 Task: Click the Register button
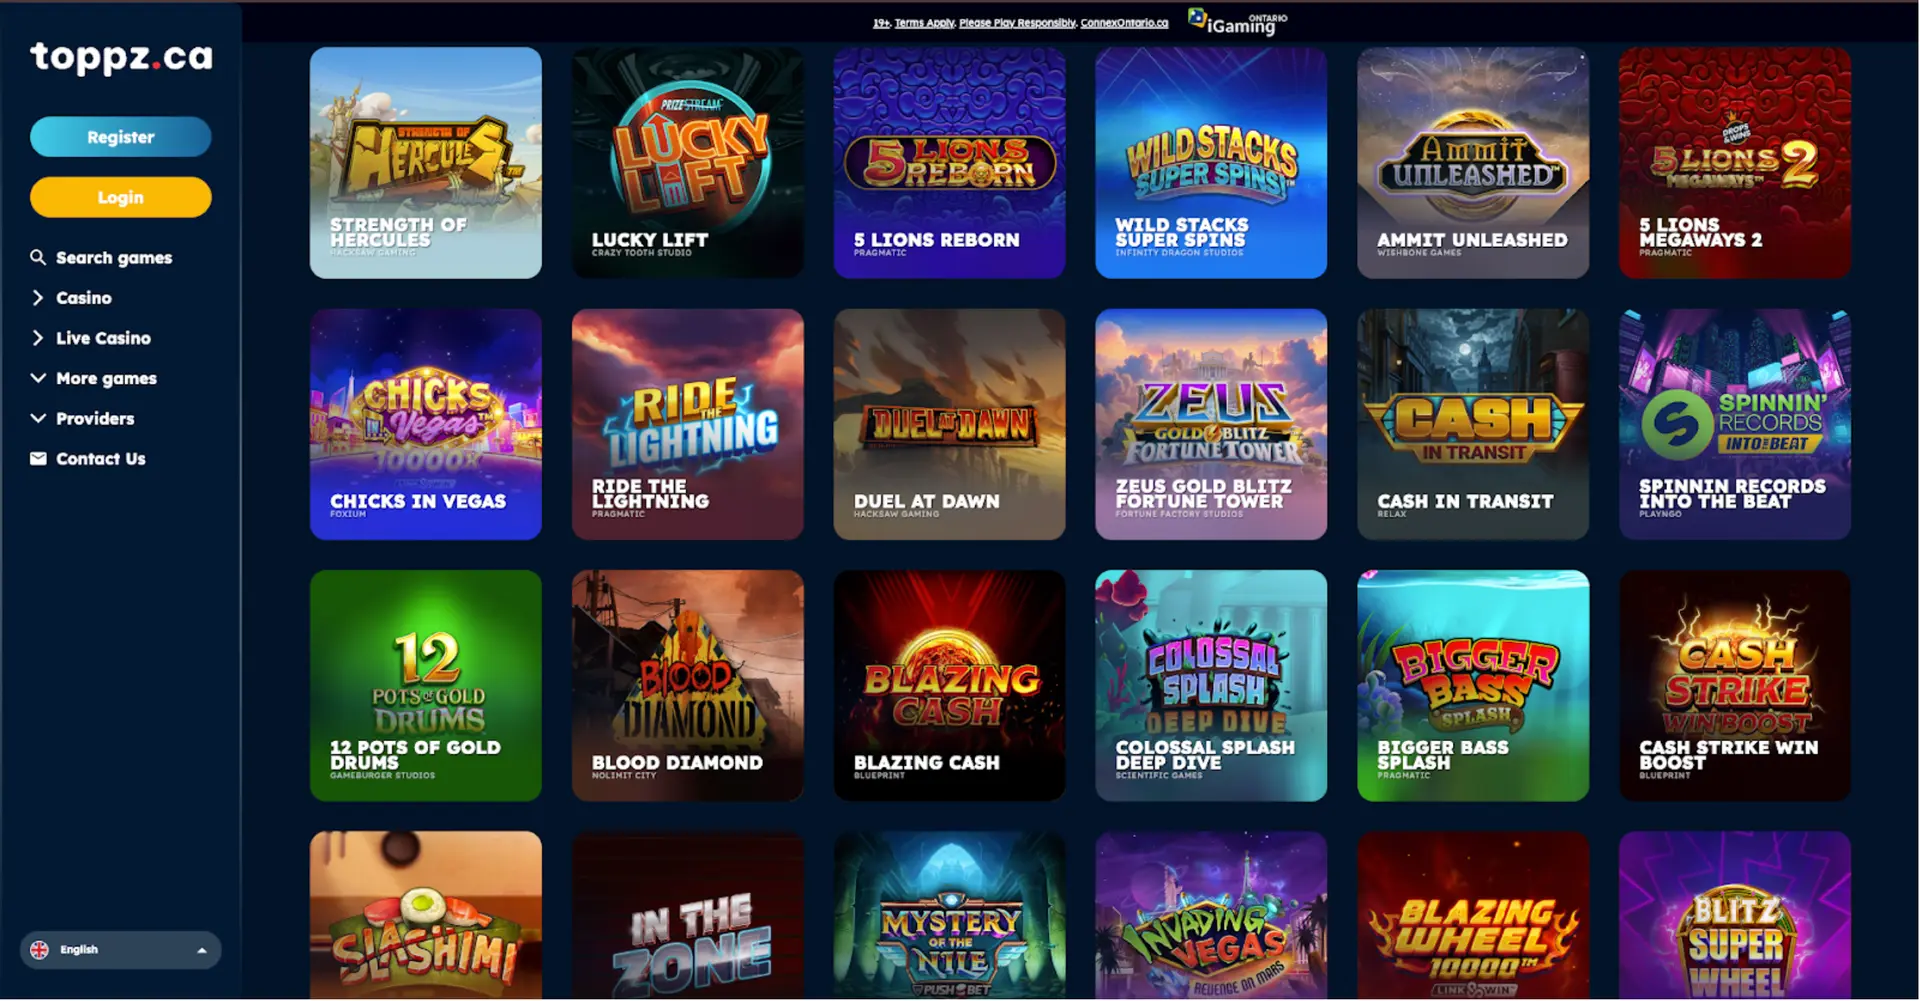121,137
